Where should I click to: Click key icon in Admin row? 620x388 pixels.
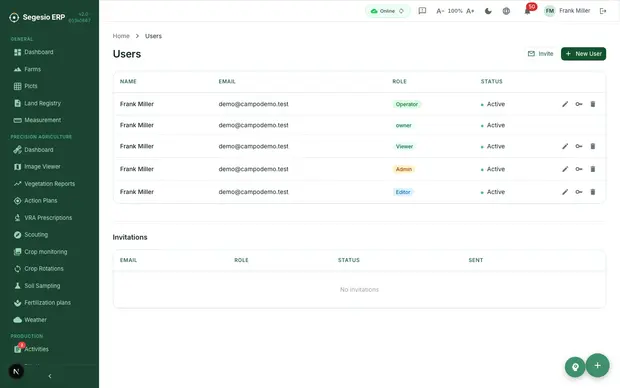pos(579,169)
